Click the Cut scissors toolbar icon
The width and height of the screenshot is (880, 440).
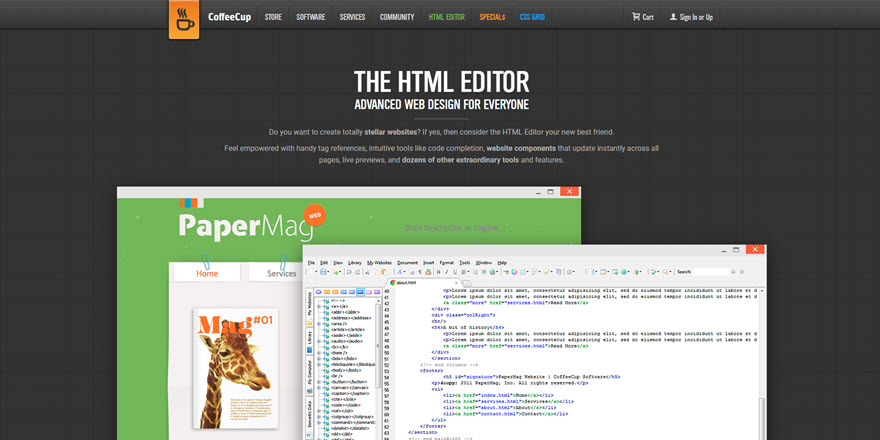[368, 272]
